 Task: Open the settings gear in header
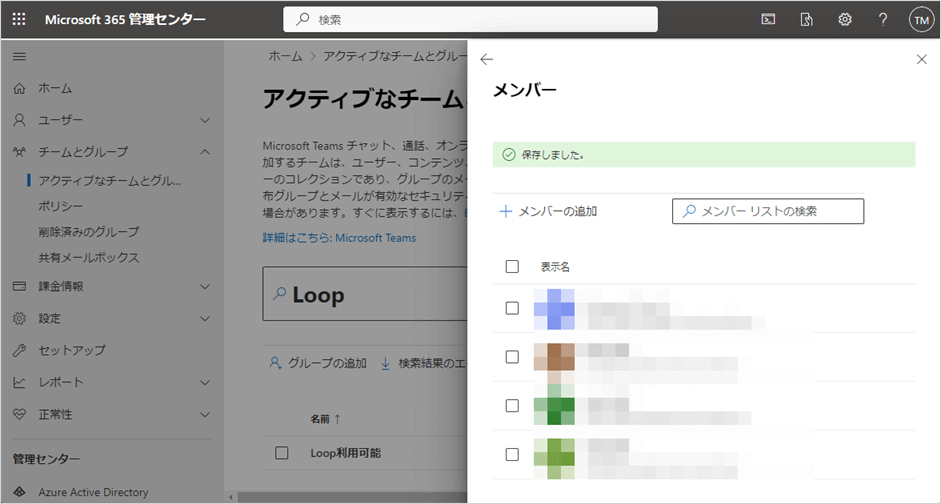point(845,20)
